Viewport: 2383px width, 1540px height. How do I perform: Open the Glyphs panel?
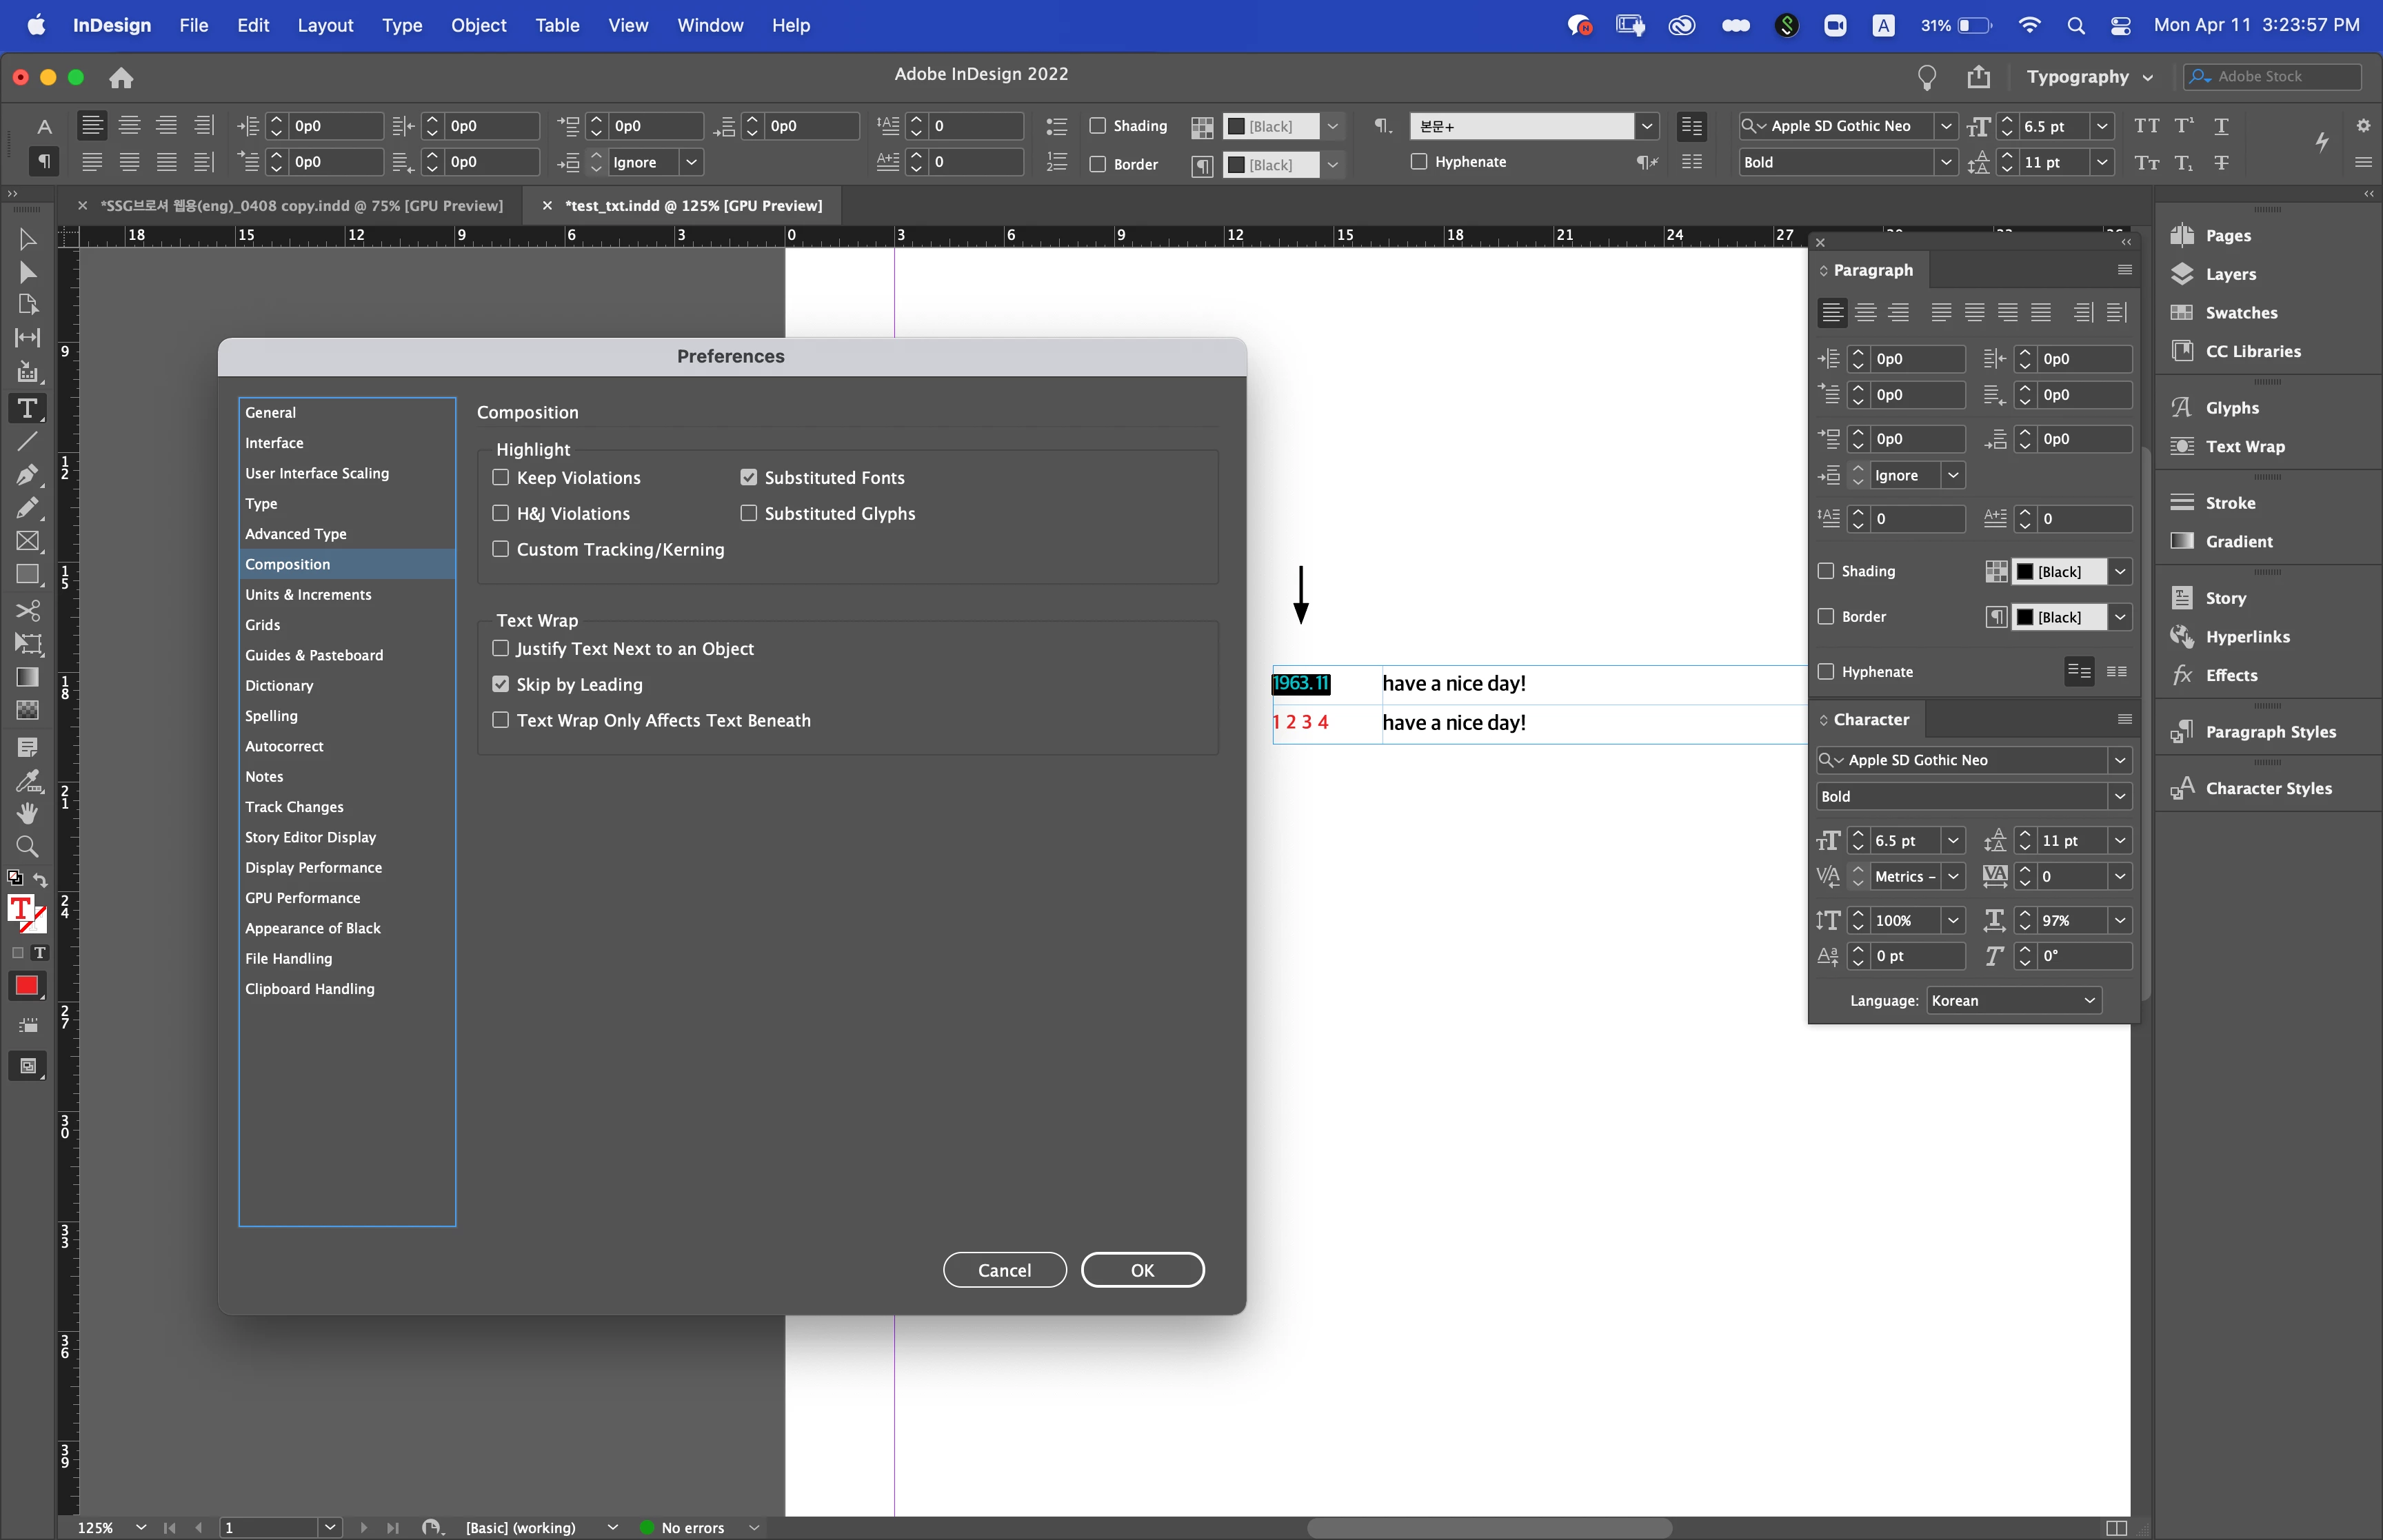pos(2231,408)
